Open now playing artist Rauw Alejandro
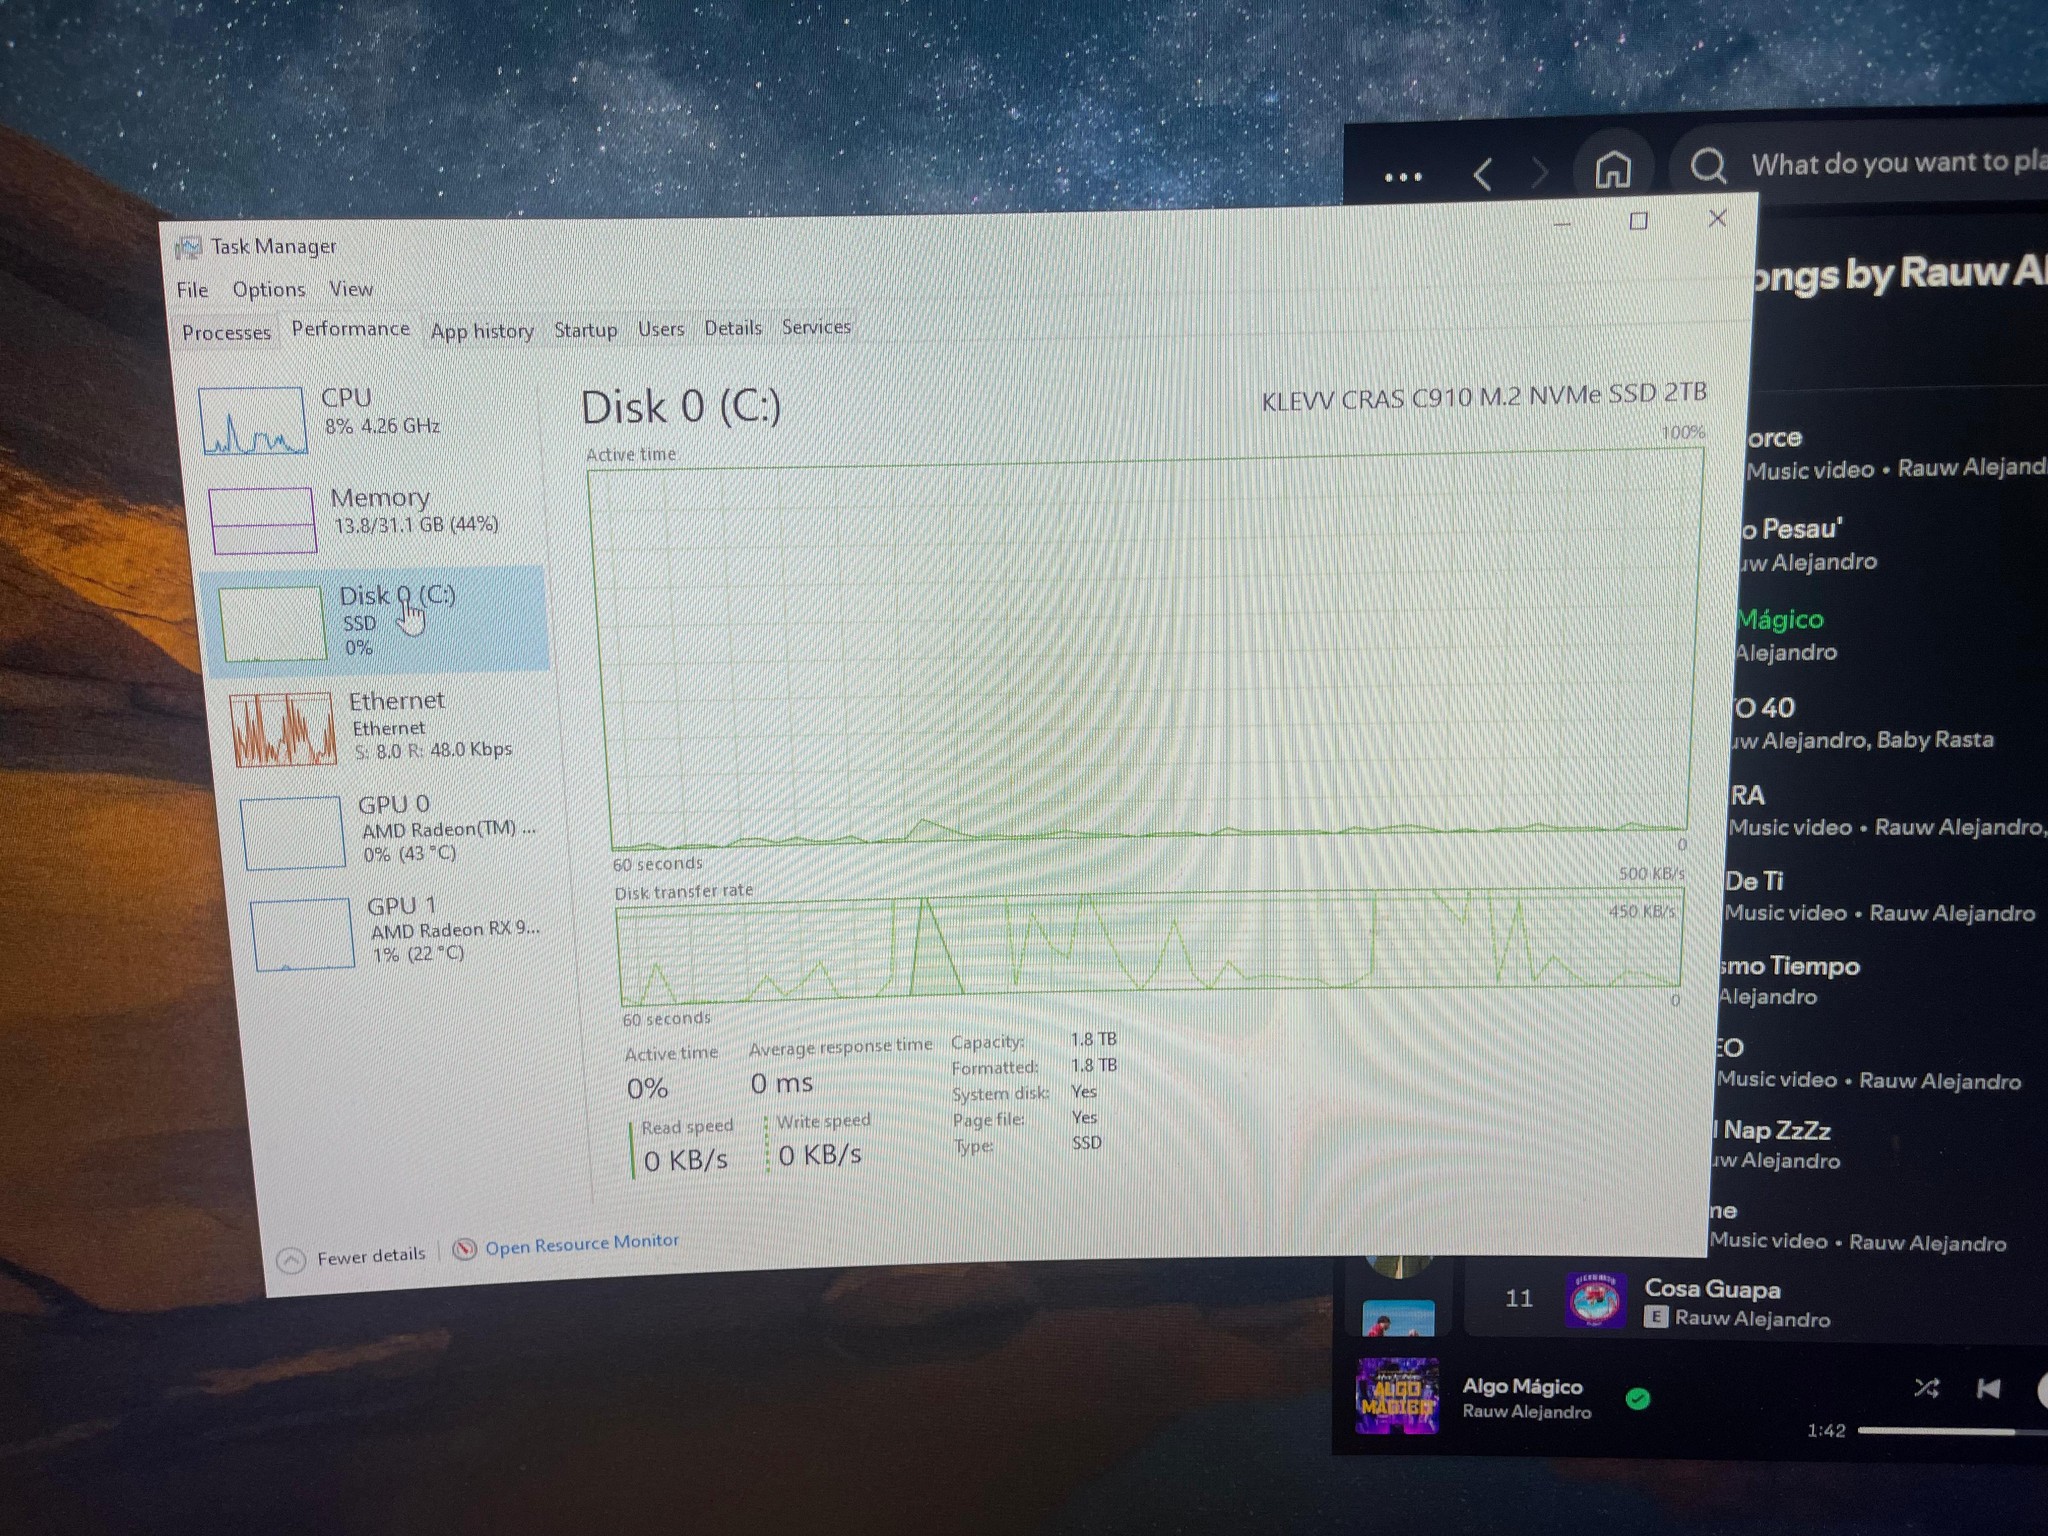 coord(1526,1412)
